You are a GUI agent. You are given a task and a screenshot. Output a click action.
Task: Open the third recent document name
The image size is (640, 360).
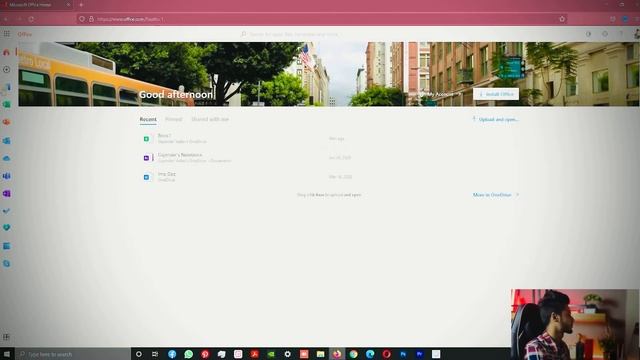pos(167,174)
